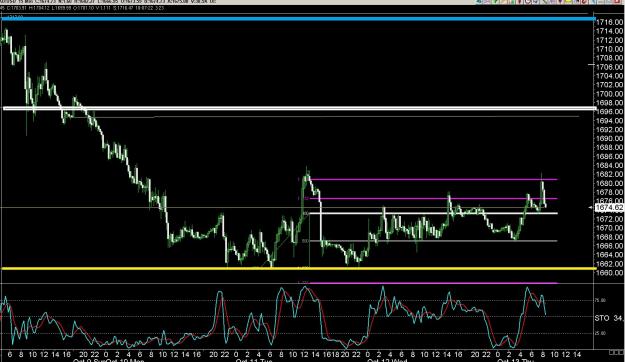Click the 1716.00 price axis label
Screen dimensions: 625x362
pyautogui.click(x=609, y=22)
